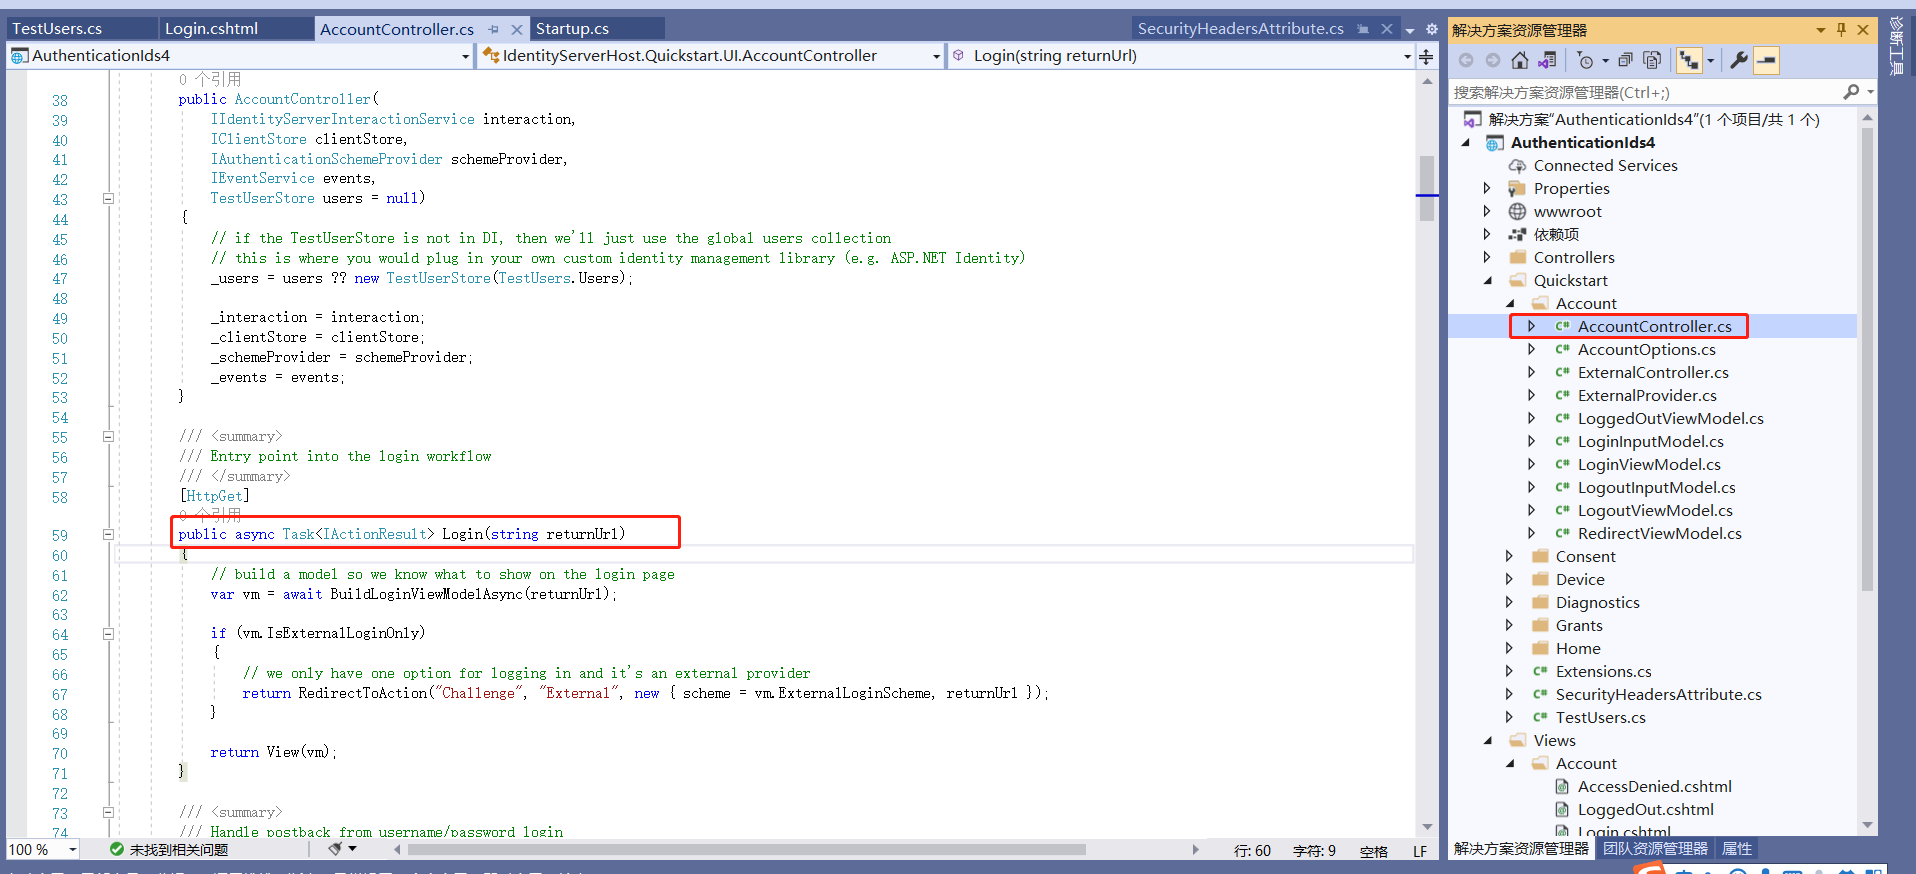Click the Back arrow in Solution Explorer

[1466, 61]
